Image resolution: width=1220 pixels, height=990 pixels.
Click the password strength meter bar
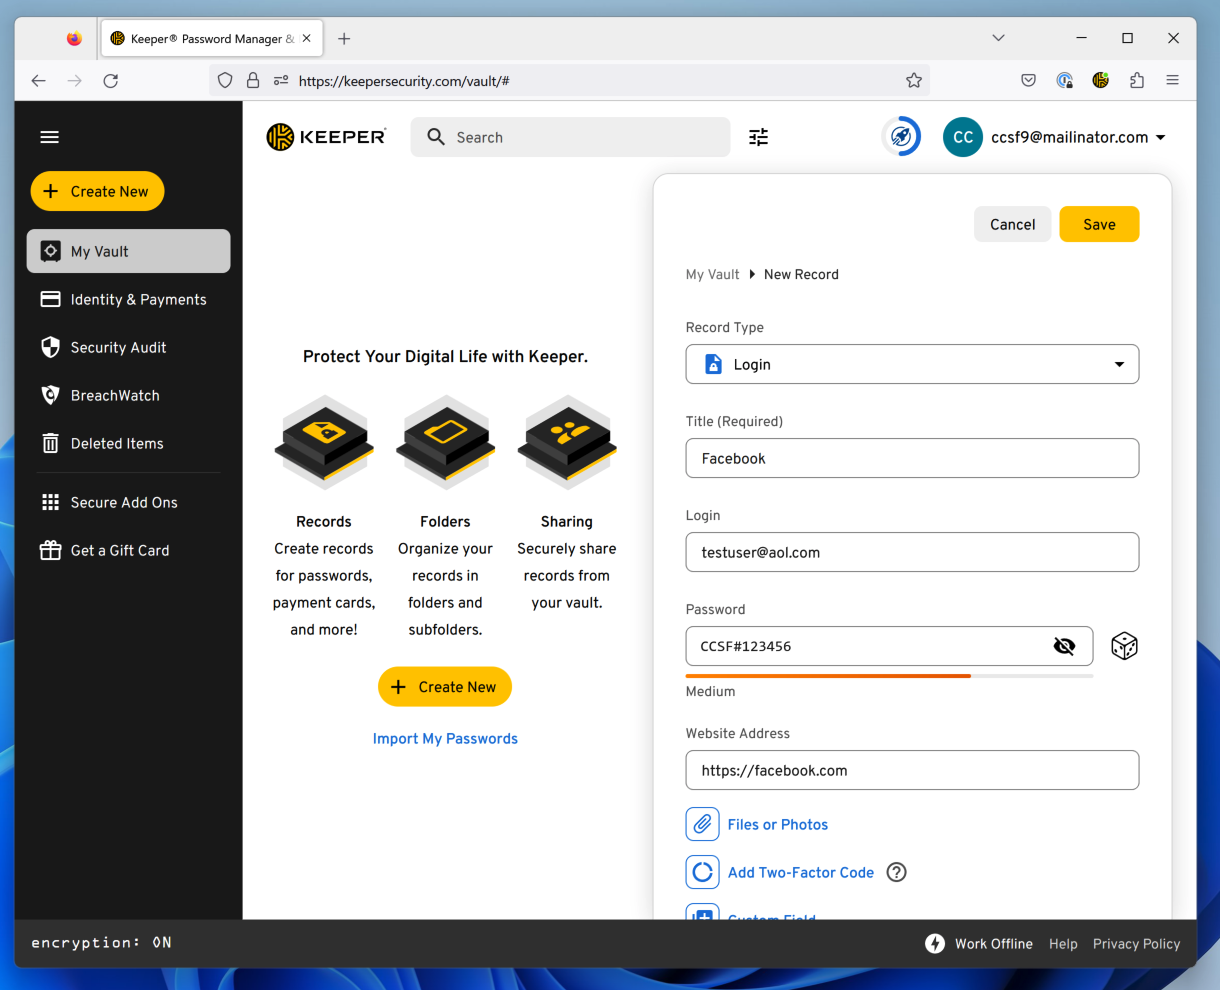click(889, 676)
